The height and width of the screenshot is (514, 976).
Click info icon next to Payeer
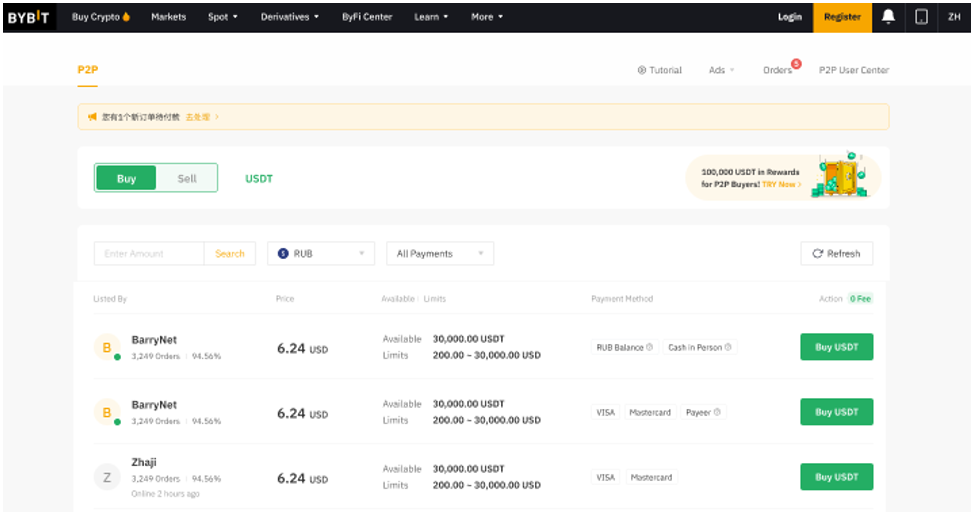click(717, 412)
